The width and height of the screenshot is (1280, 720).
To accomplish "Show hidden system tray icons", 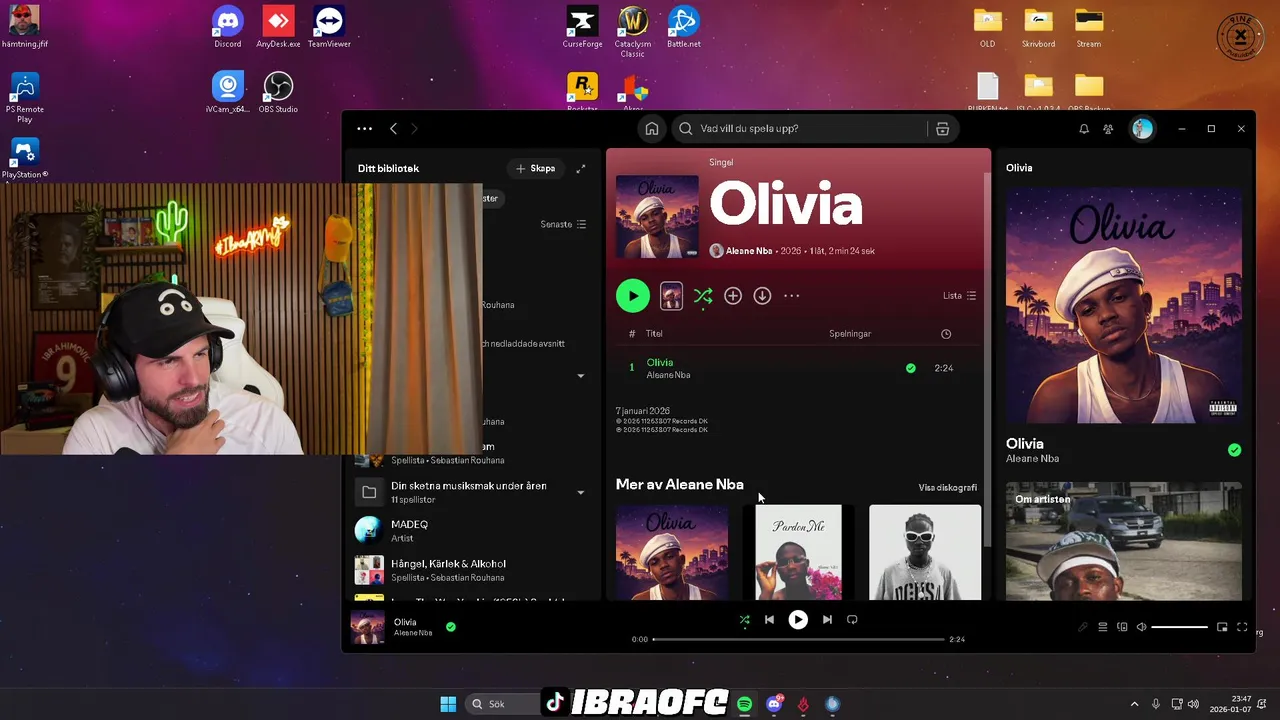I will [x=1134, y=704].
